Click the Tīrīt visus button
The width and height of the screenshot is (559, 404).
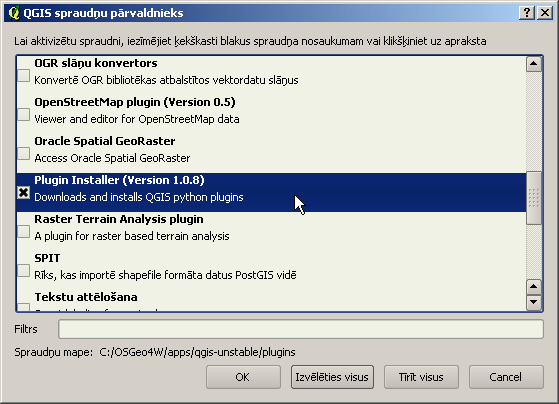coord(421,377)
